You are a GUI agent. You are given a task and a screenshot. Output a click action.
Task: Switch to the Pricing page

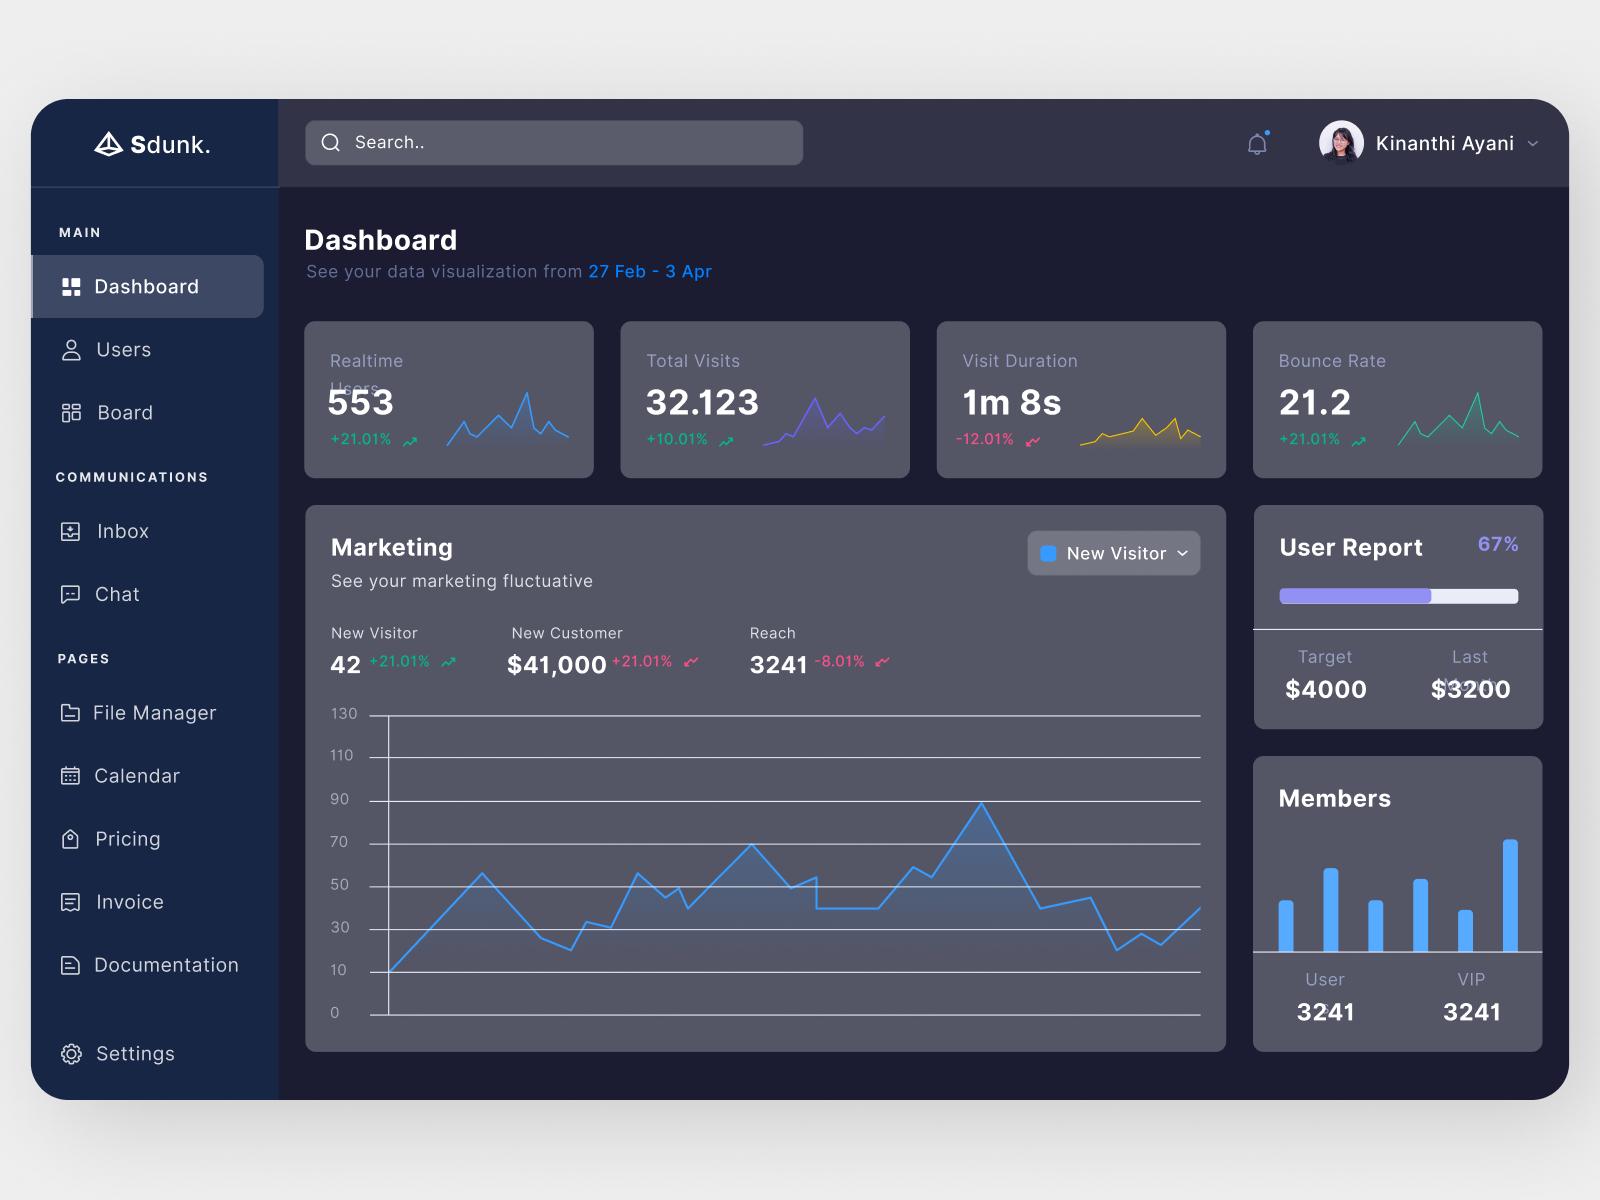tap(127, 839)
